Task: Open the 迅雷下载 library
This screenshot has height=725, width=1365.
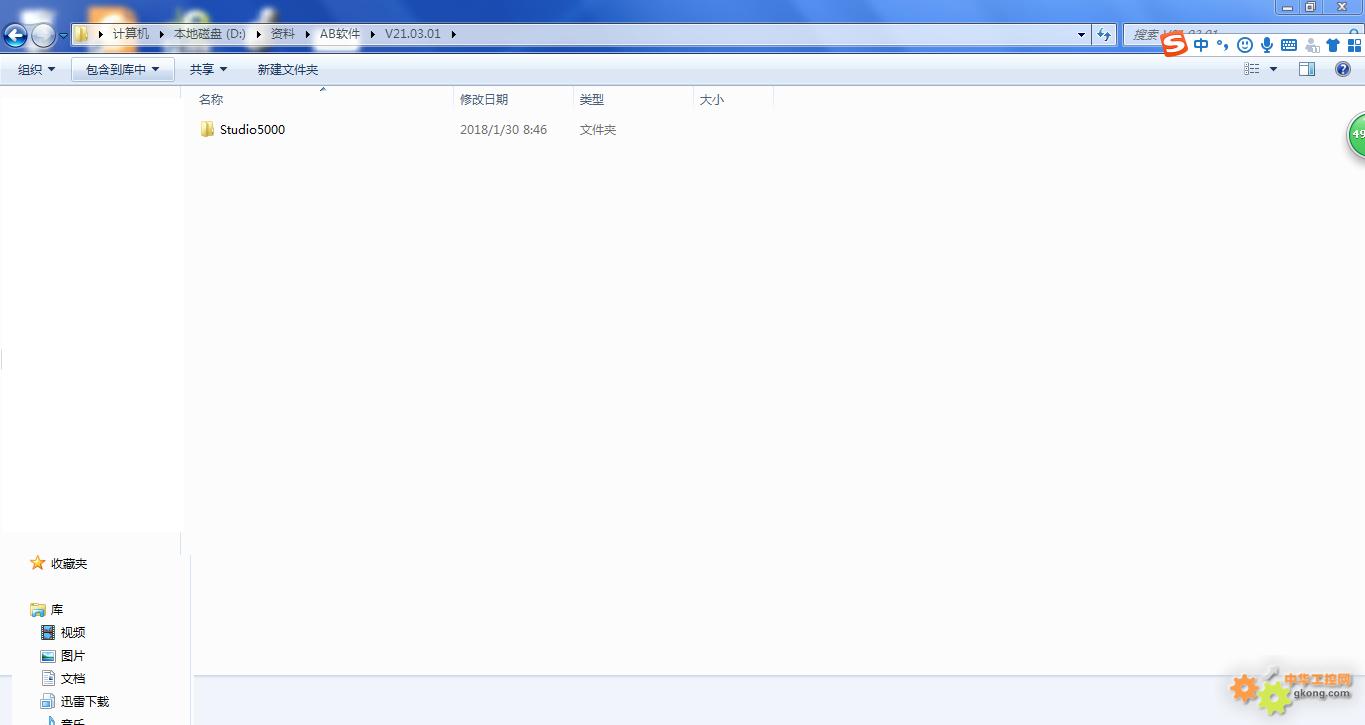Action: [x=85, y=701]
